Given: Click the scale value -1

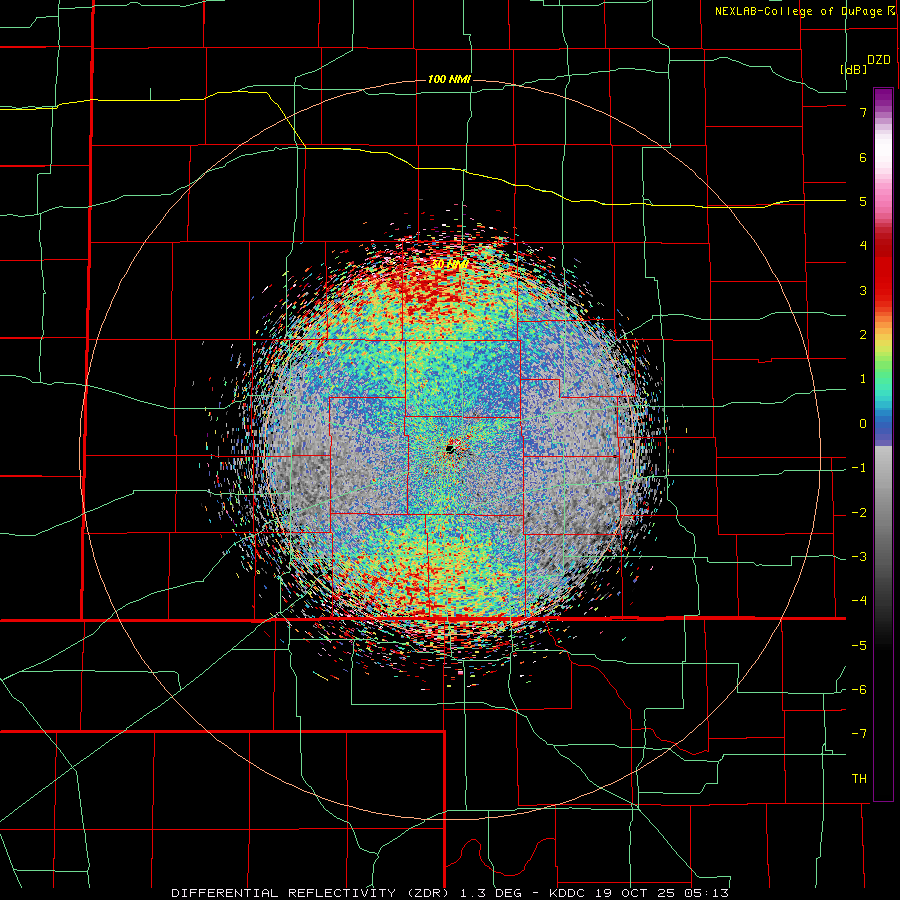Looking at the screenshot, I should click(859, 468).
